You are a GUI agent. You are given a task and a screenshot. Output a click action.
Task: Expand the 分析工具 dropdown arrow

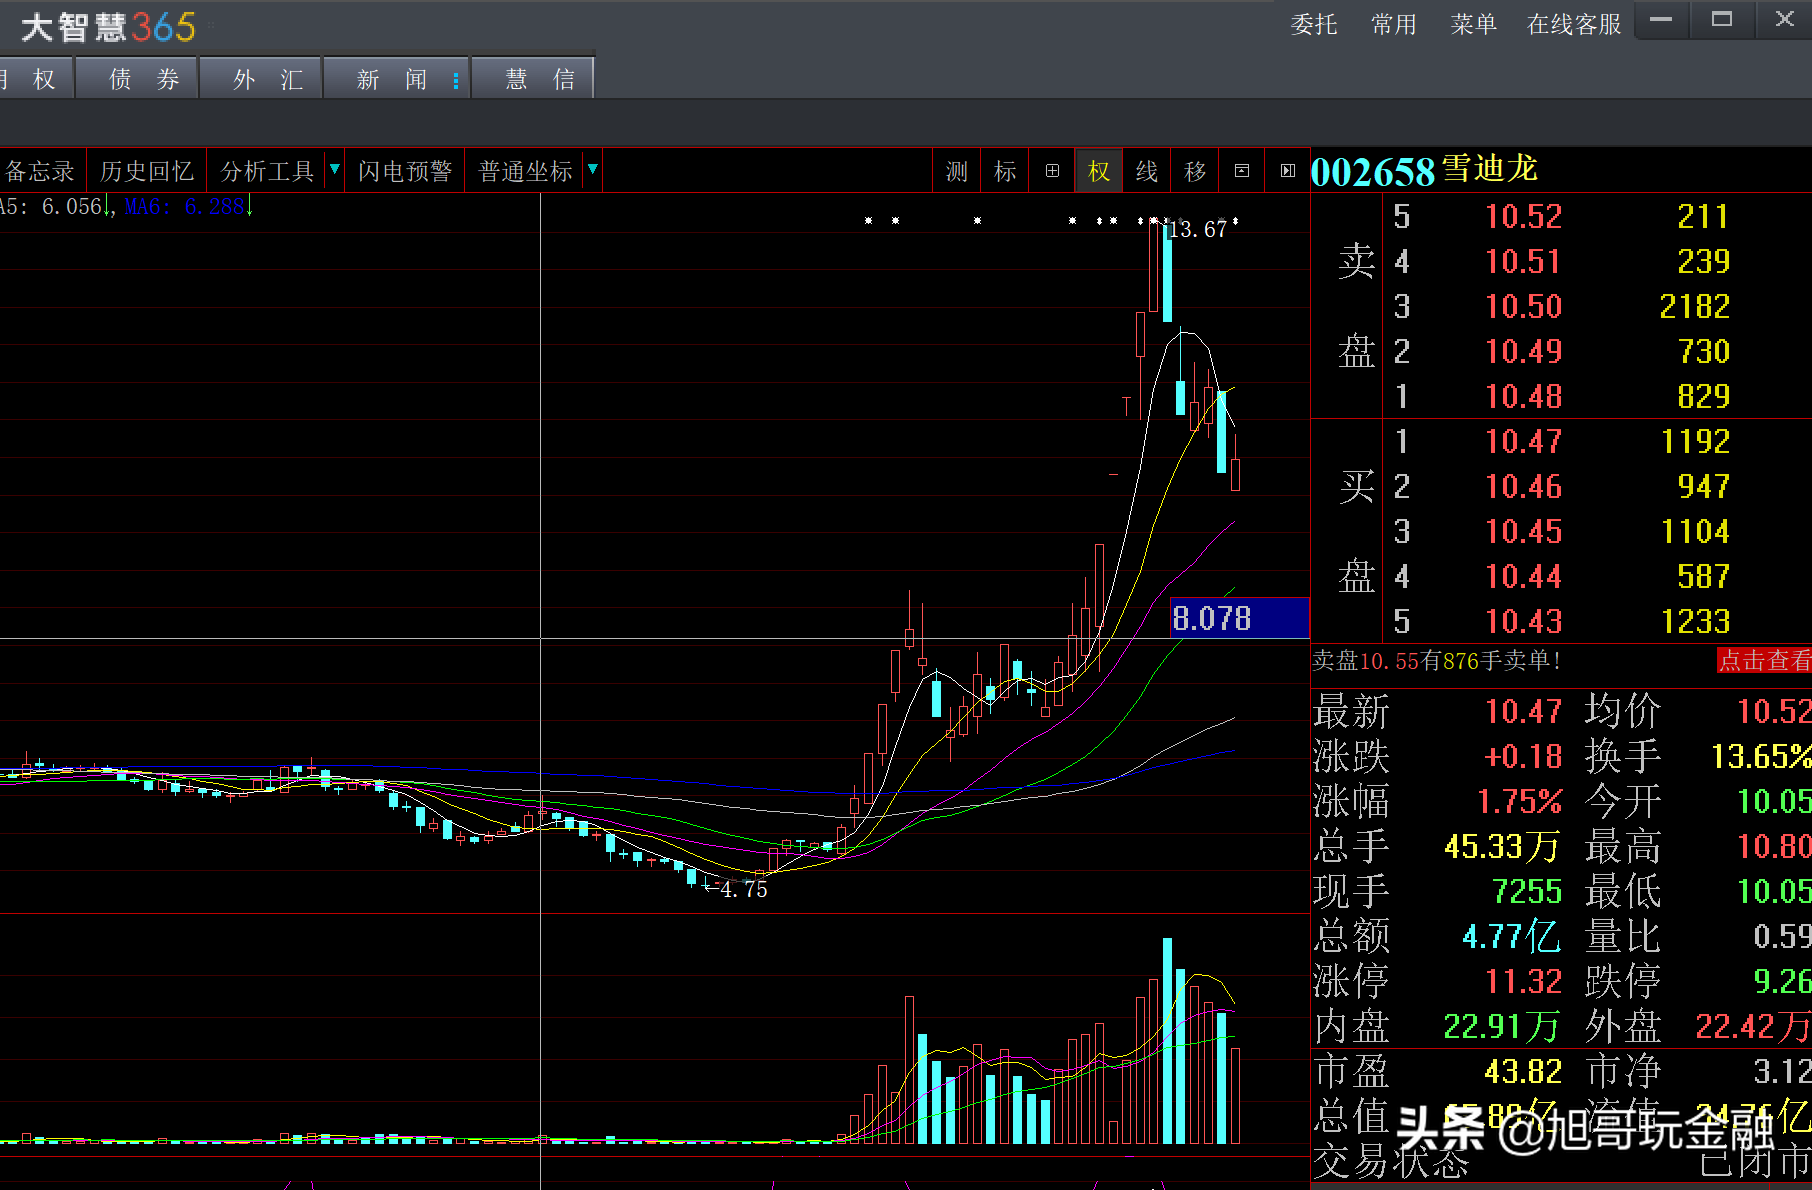[x=335, y=169]
